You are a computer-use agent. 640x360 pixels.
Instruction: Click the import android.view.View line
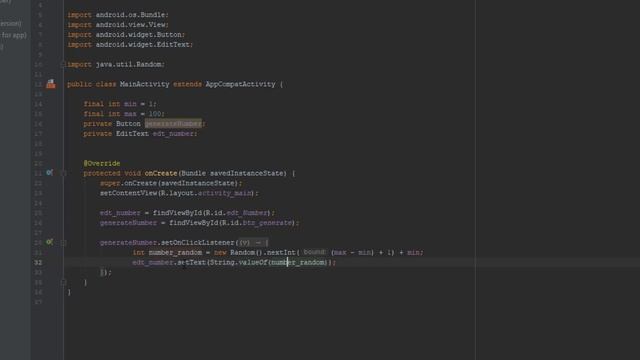pyautogui.click(x=118, y=24)
